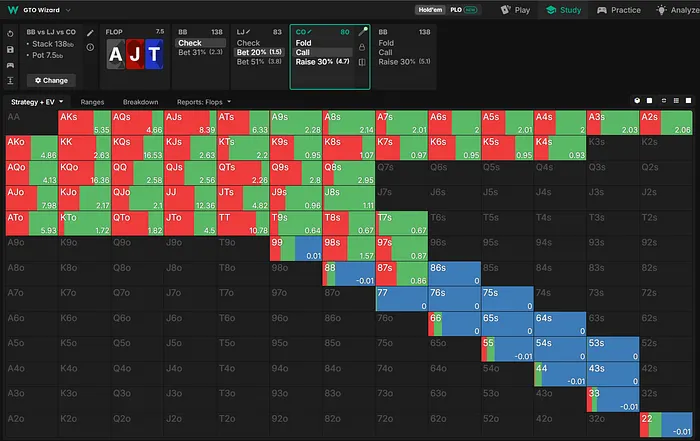Viewport: 700px width, 441px height.
Task: Click the gamepad practice icon in sidebar
Action: [10, 65]
